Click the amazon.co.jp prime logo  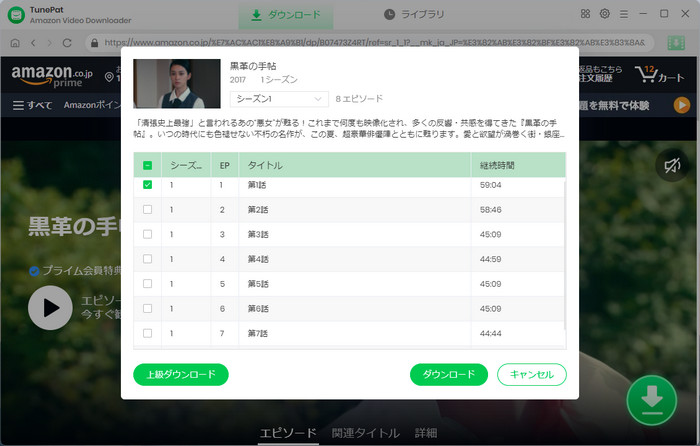click(52, 75)
